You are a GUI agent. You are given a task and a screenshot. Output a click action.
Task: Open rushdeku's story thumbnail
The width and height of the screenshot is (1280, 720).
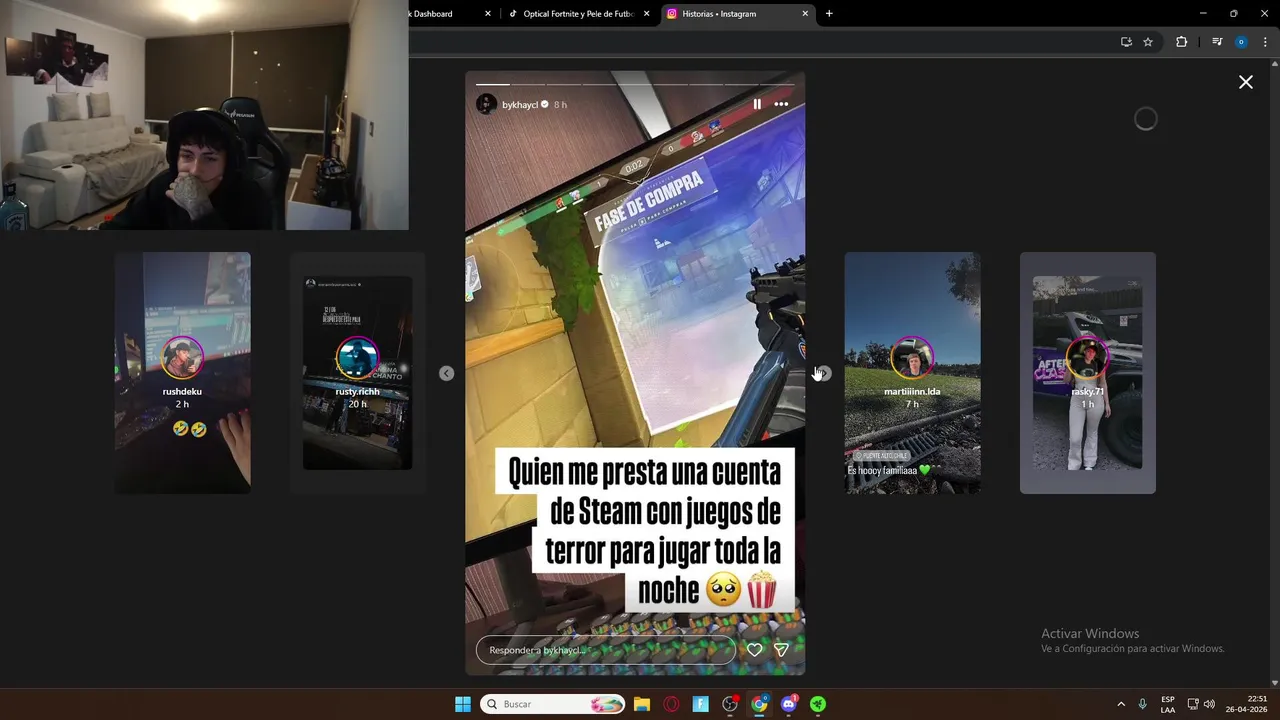point(182,373)
